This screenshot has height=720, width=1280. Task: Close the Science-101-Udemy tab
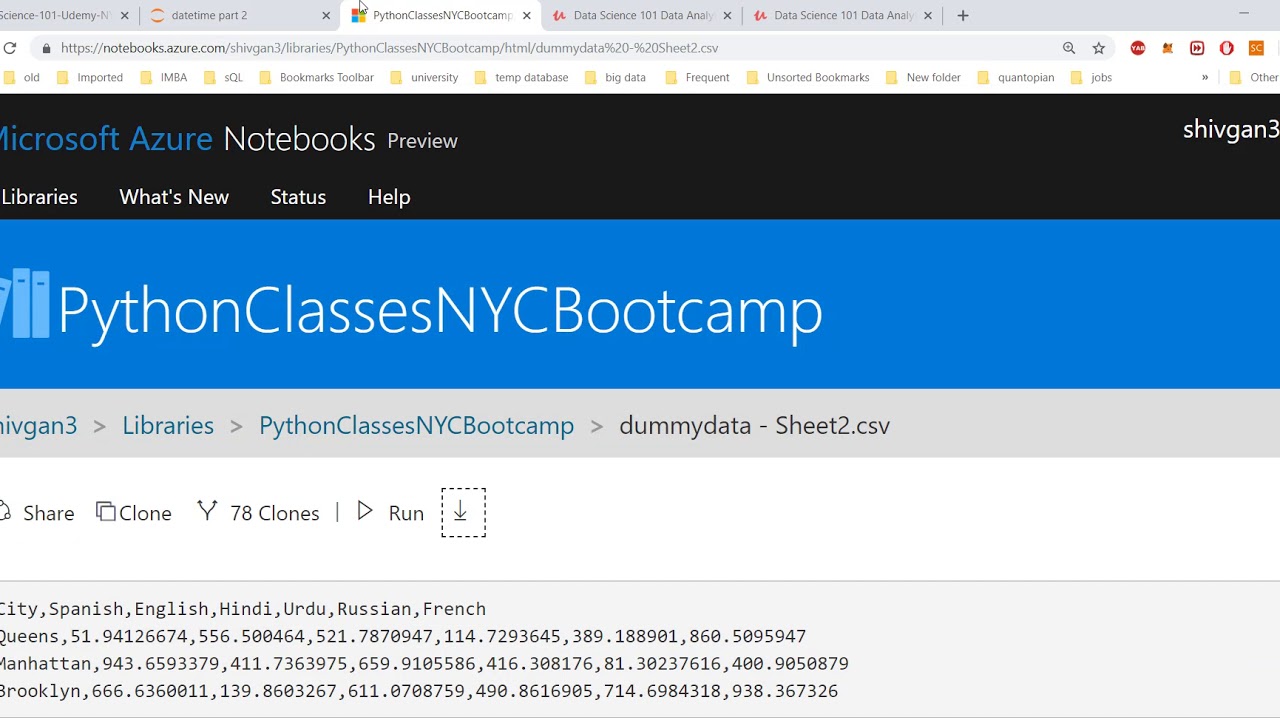[x=125, y=16]
